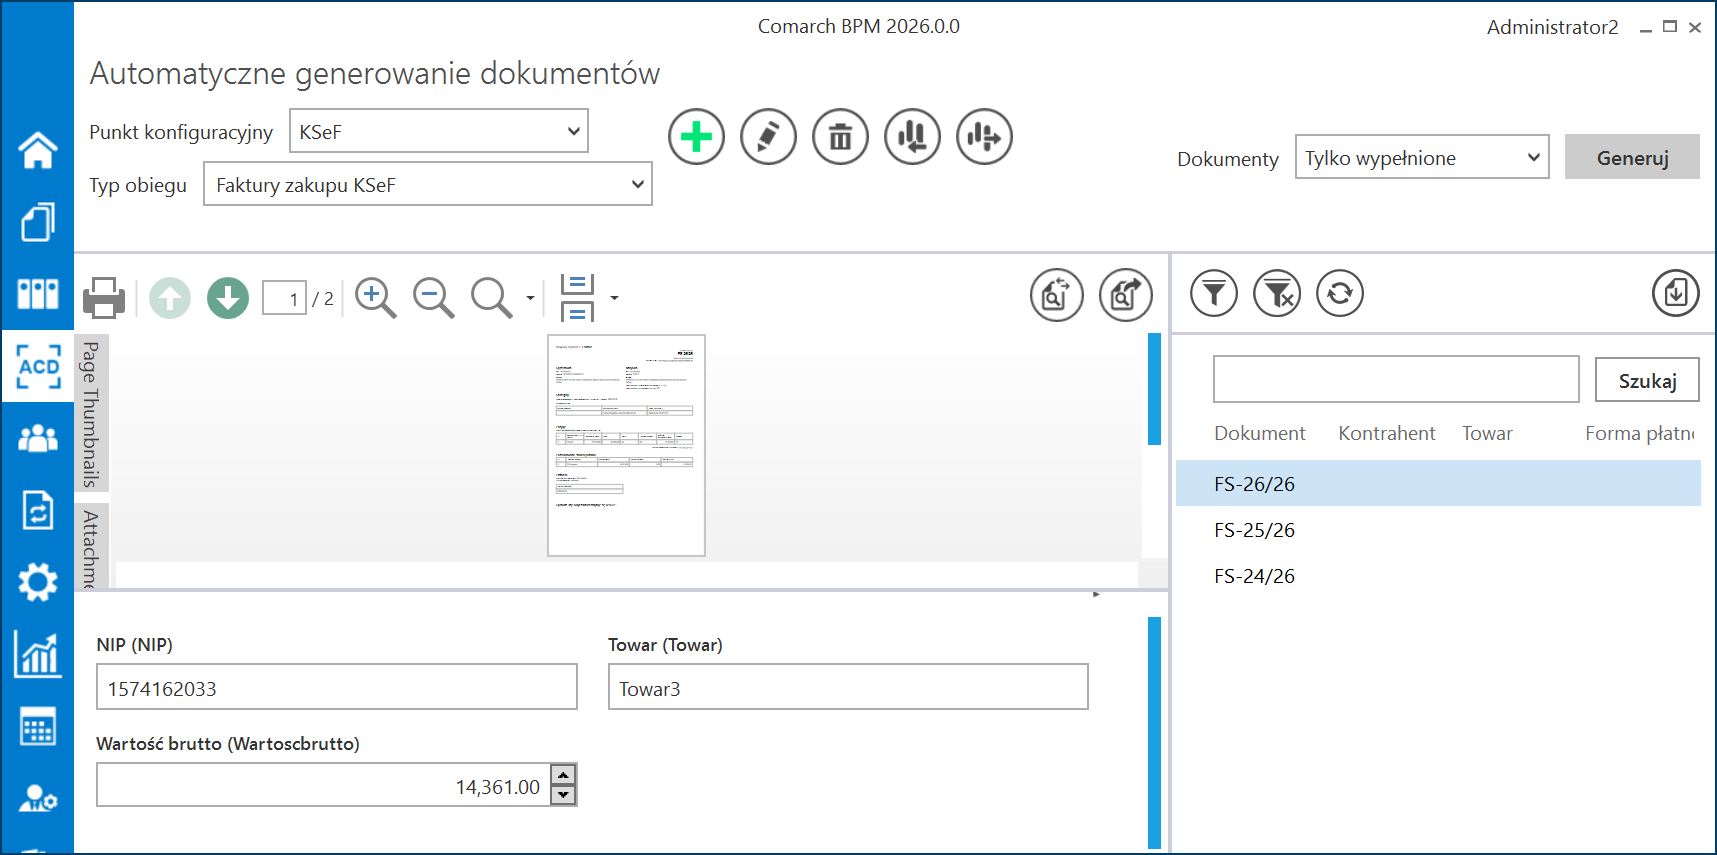Open the Dokumenty Tylko wypełnione dropdown

[1421, 158]
